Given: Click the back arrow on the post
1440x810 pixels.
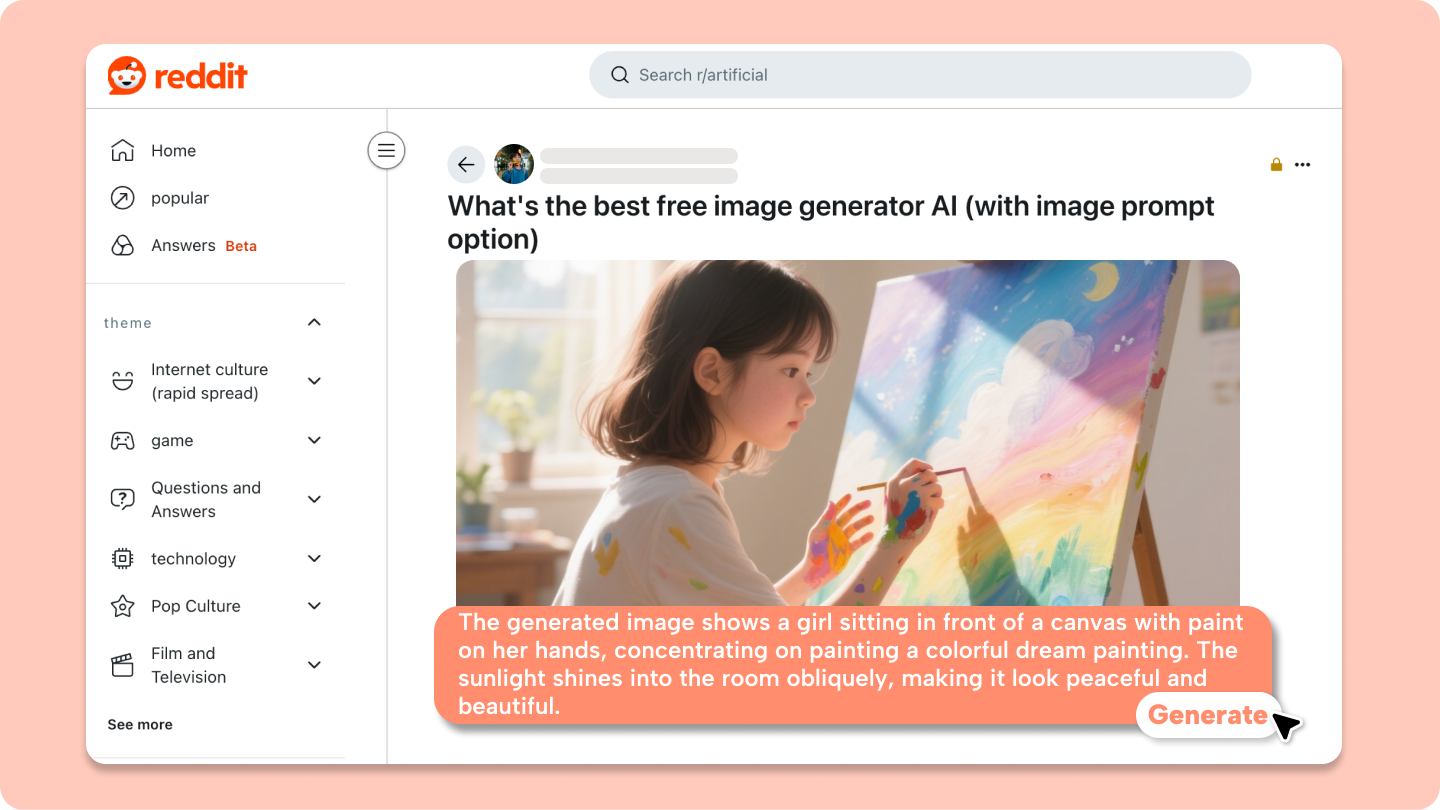Looking at the screenshot, I should click(x=466, y=164).
